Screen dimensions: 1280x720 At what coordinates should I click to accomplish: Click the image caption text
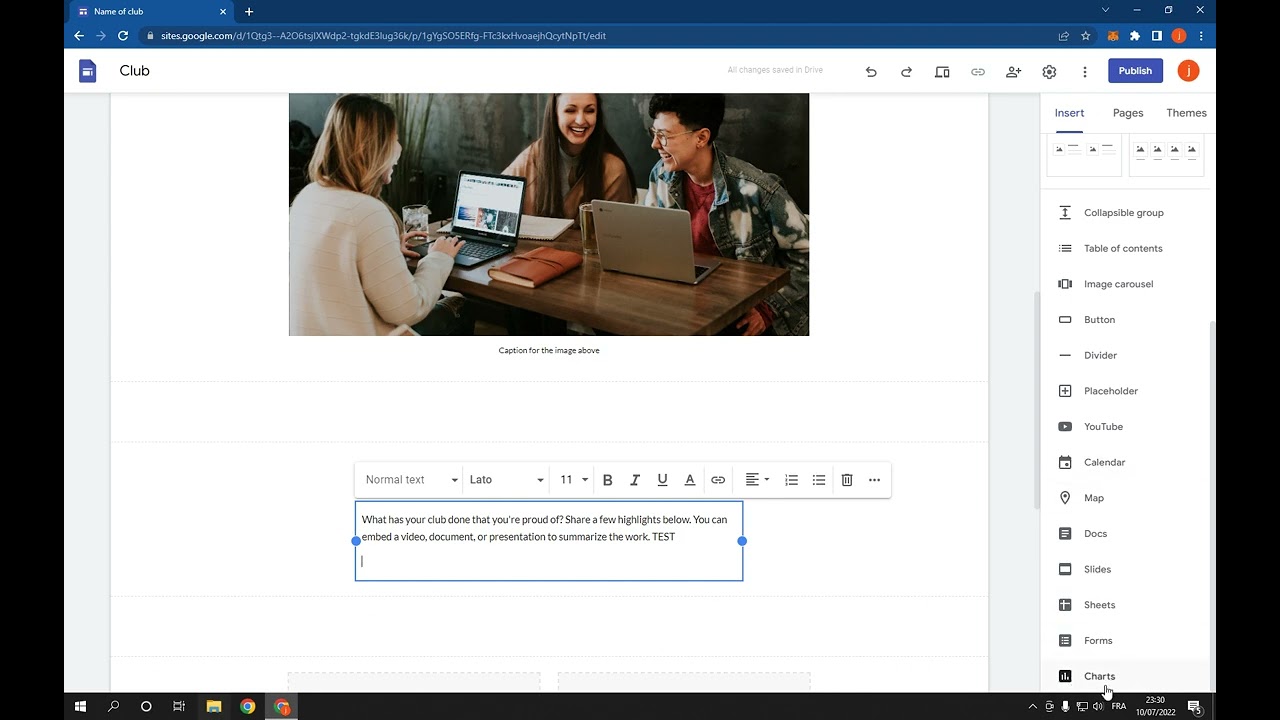pos(549,350)
